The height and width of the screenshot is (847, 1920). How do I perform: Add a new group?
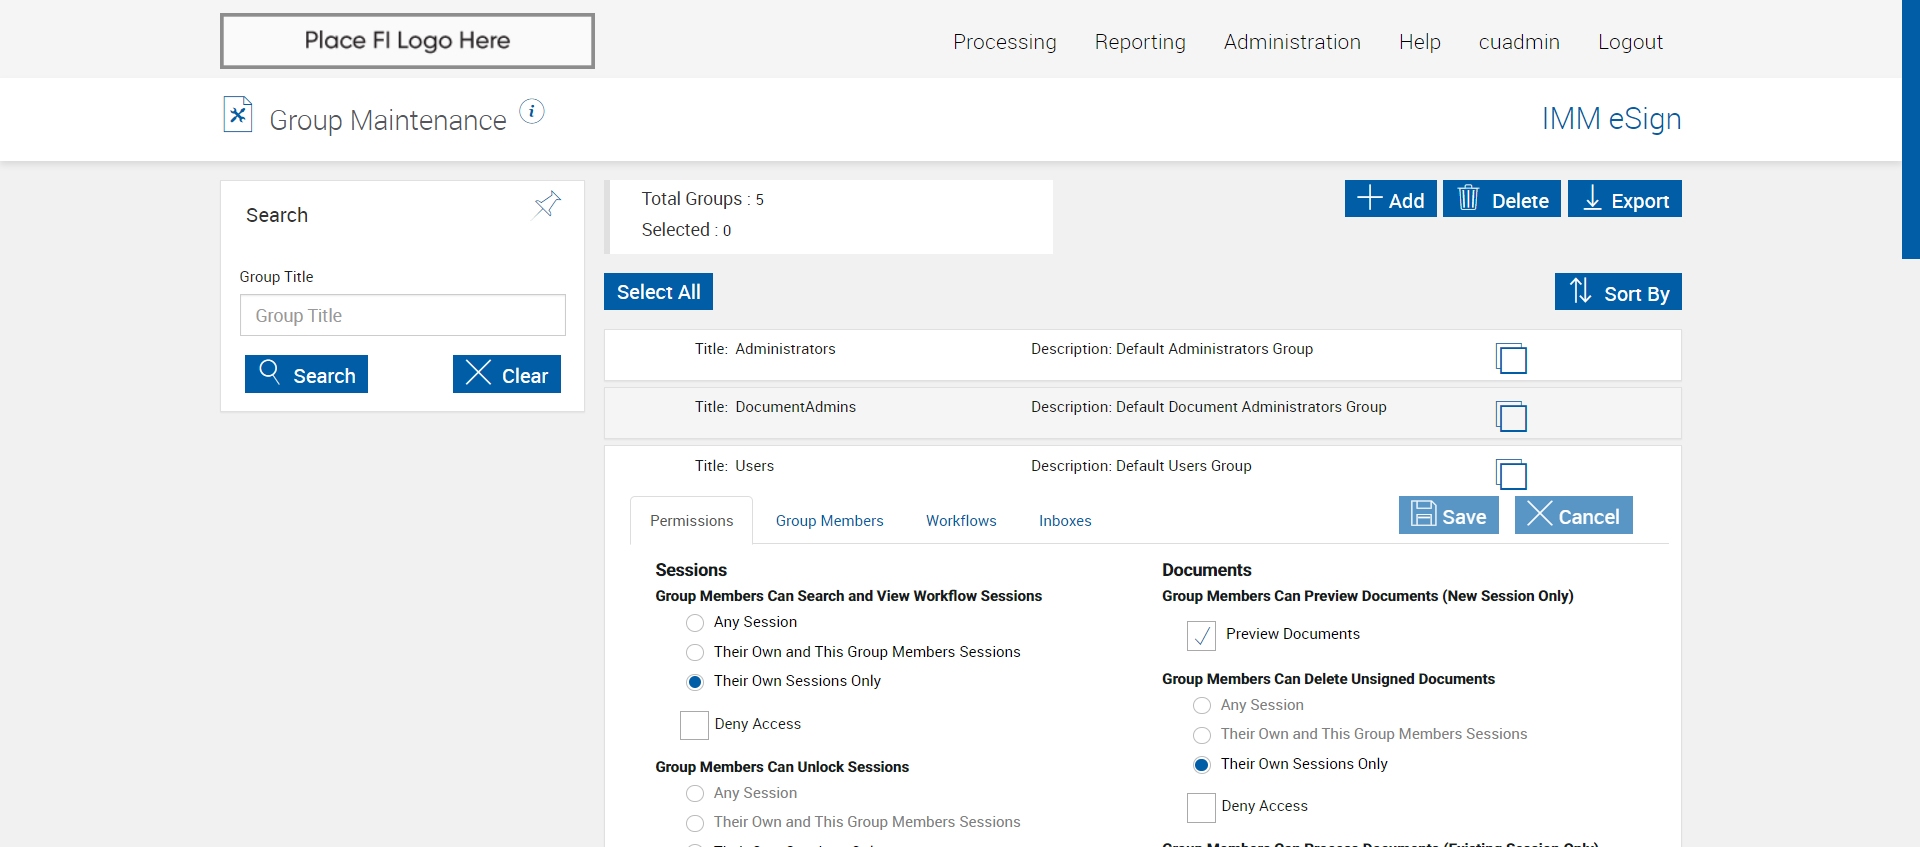[1390, 199]
